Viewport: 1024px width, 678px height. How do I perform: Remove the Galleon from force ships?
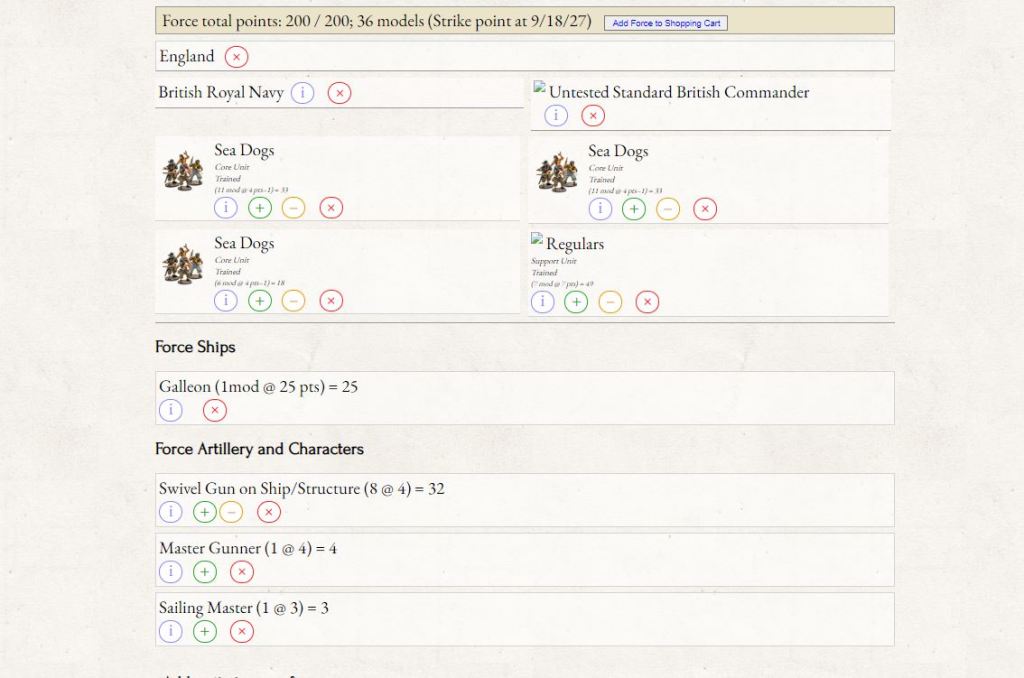(215, 410)
